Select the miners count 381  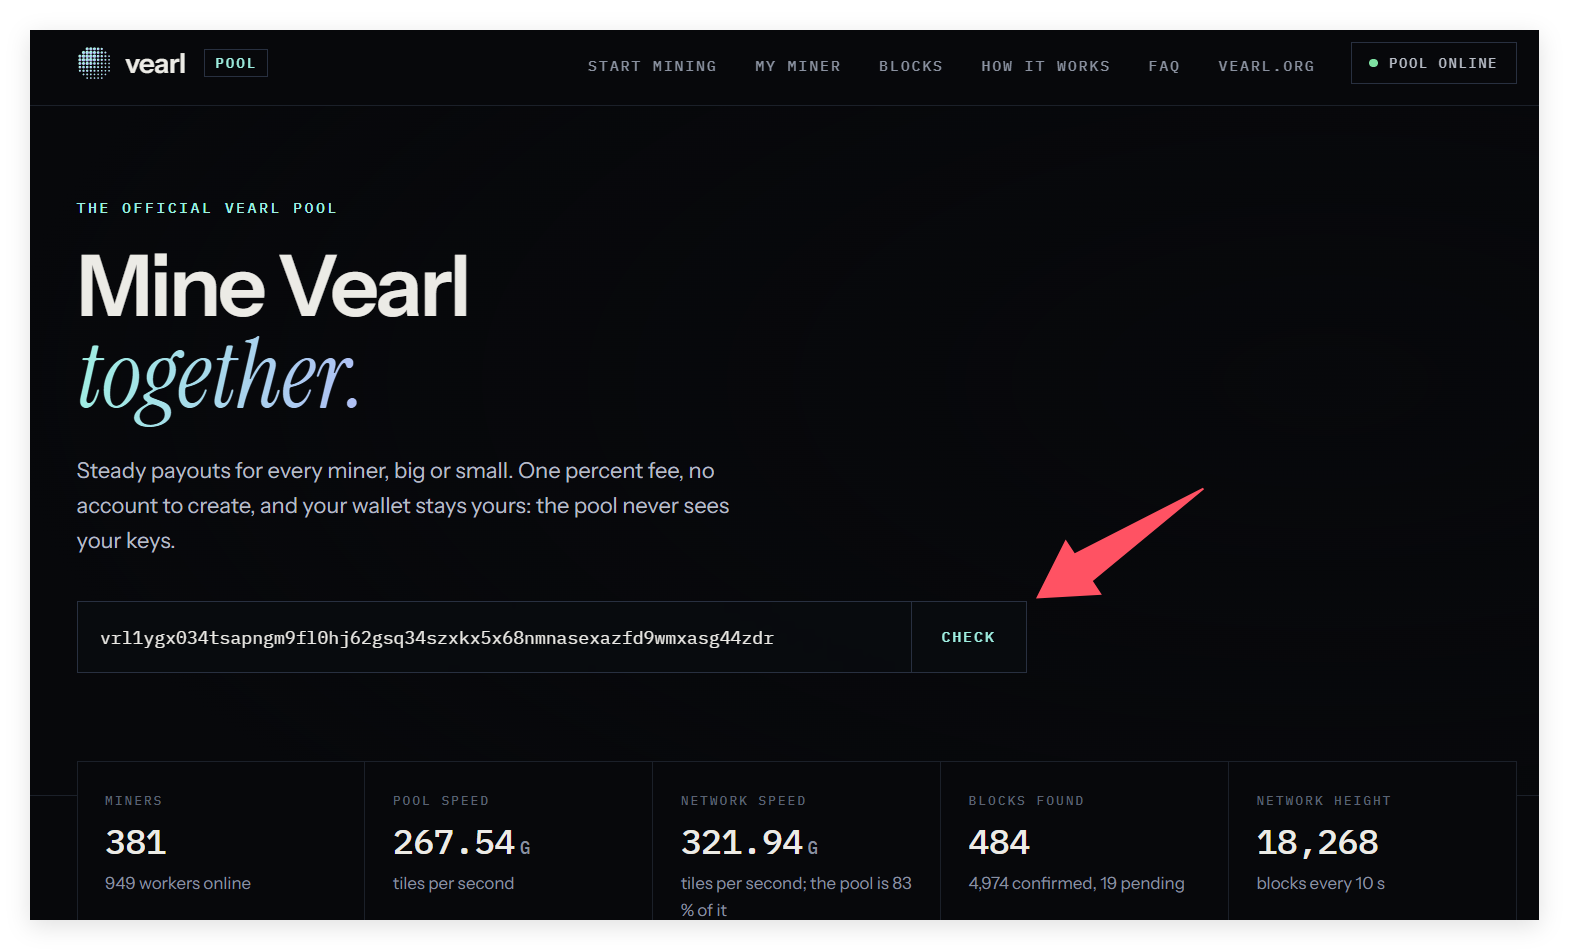136,842
